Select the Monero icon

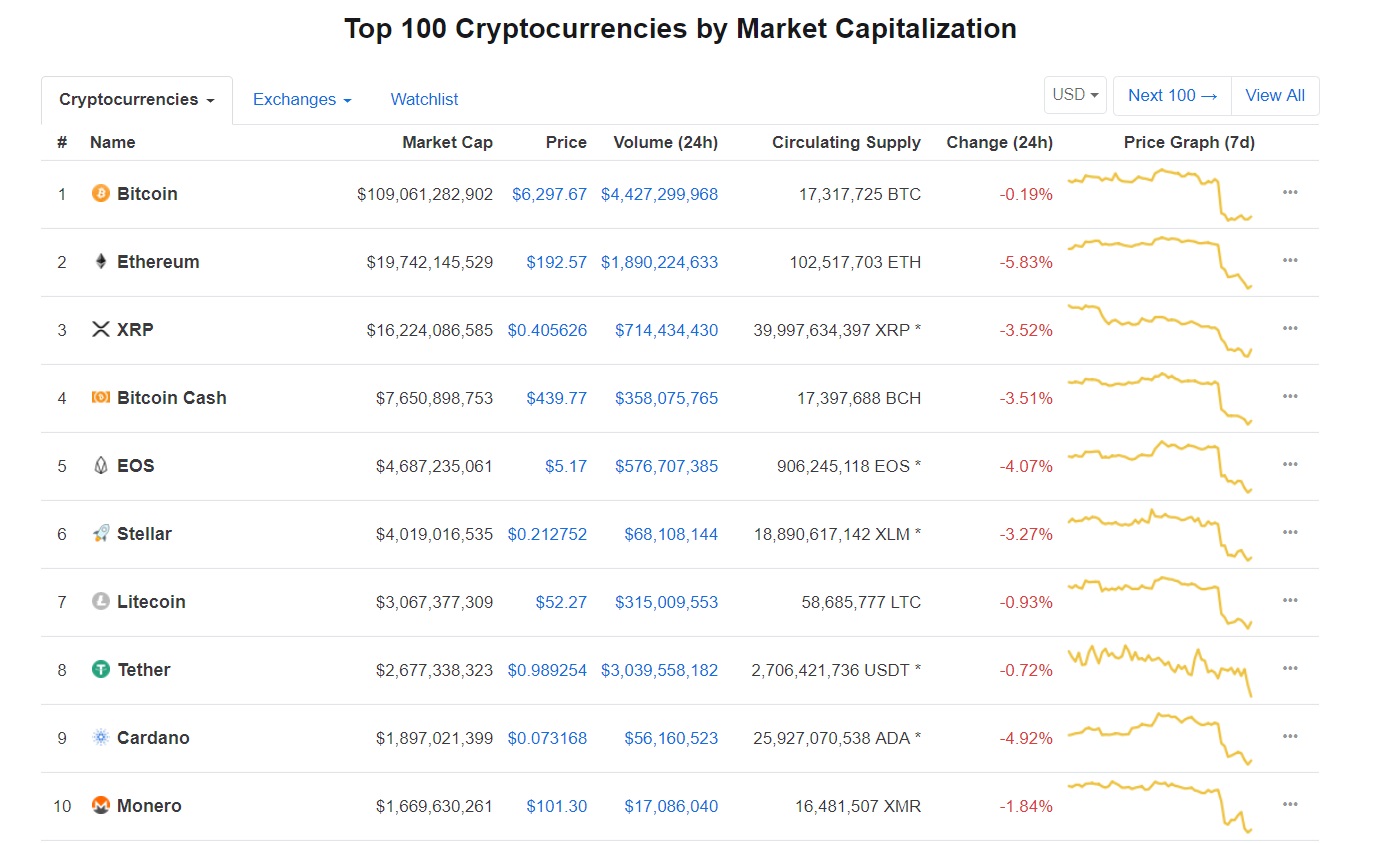(x=99, y=805)
